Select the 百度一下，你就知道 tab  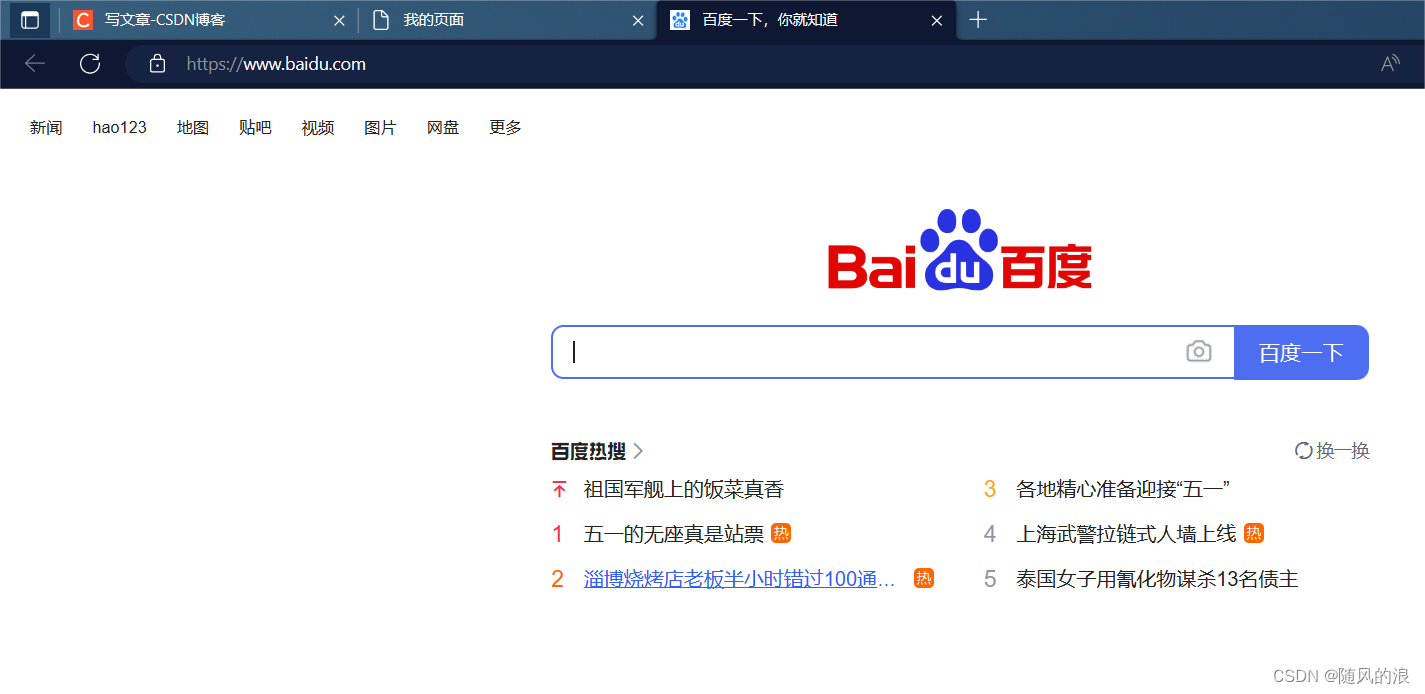[x=805, y=20]
